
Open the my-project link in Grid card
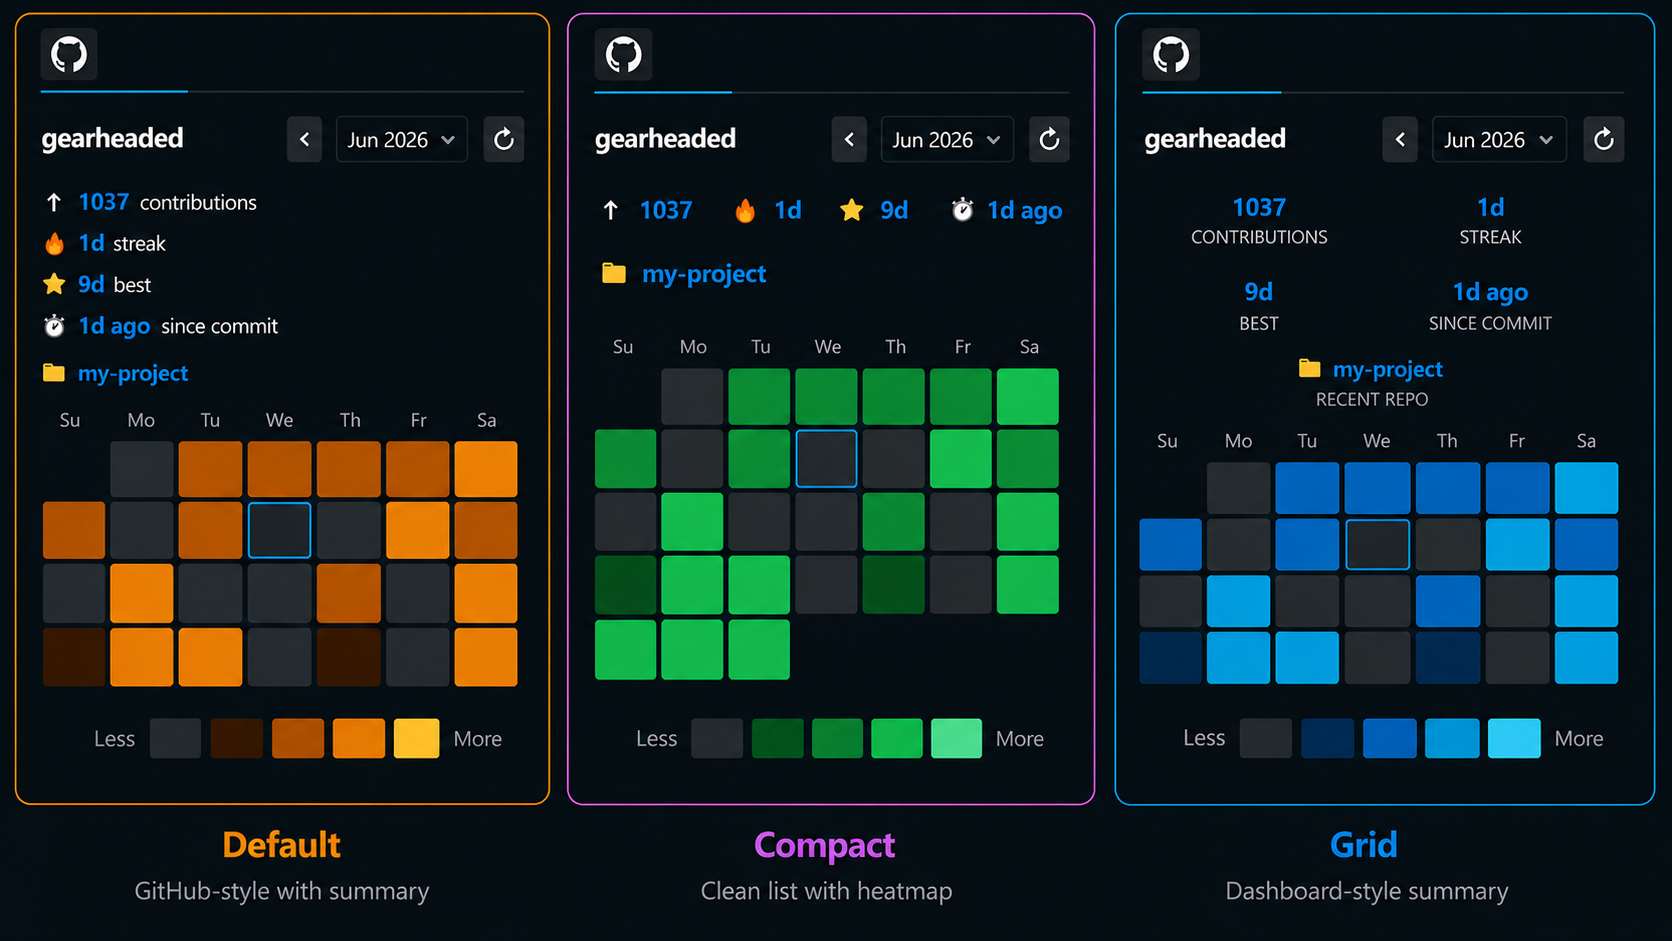[1388, 369]
